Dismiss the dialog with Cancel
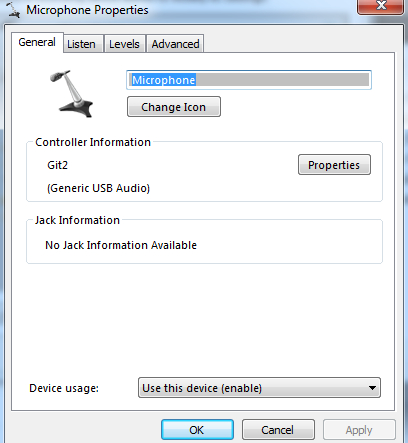Screen dimensions: 408x443 (278, 430)
